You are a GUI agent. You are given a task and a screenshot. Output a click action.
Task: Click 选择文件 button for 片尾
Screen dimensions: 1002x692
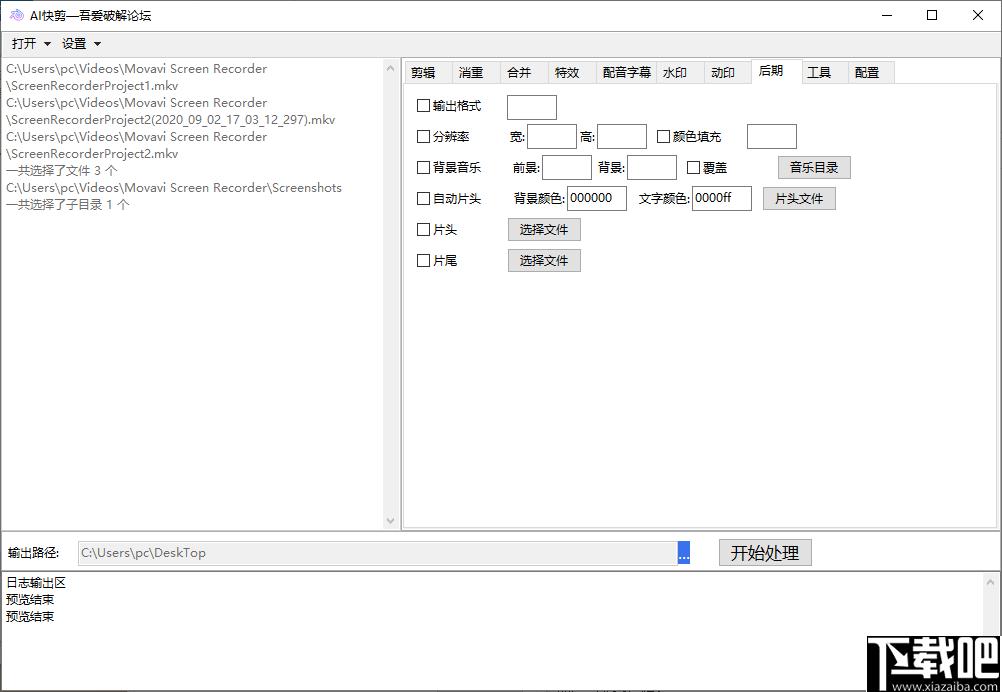544,261
